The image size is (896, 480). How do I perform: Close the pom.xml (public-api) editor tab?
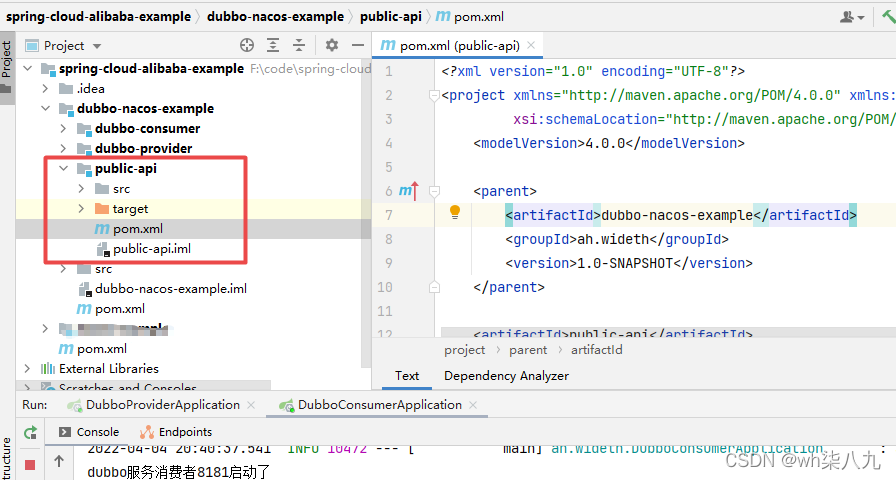click(x=531, y=45)
